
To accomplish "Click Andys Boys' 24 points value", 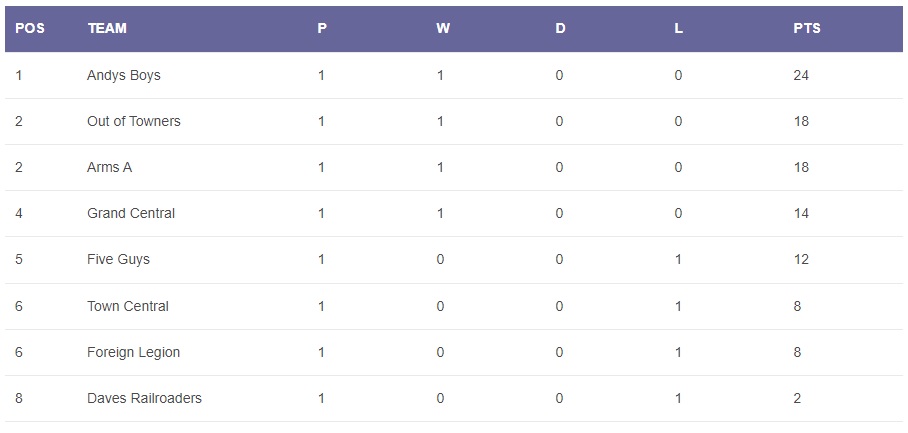I will pos(801,75).
